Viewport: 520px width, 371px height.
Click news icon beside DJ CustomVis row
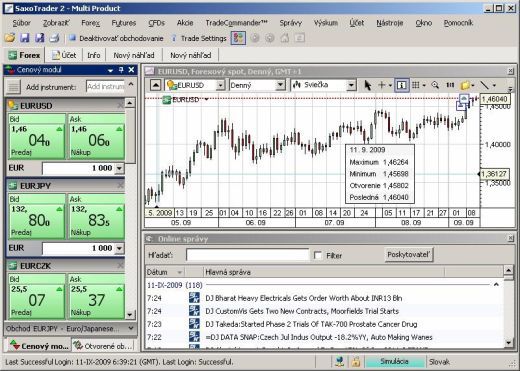click(x=194, y=311)
